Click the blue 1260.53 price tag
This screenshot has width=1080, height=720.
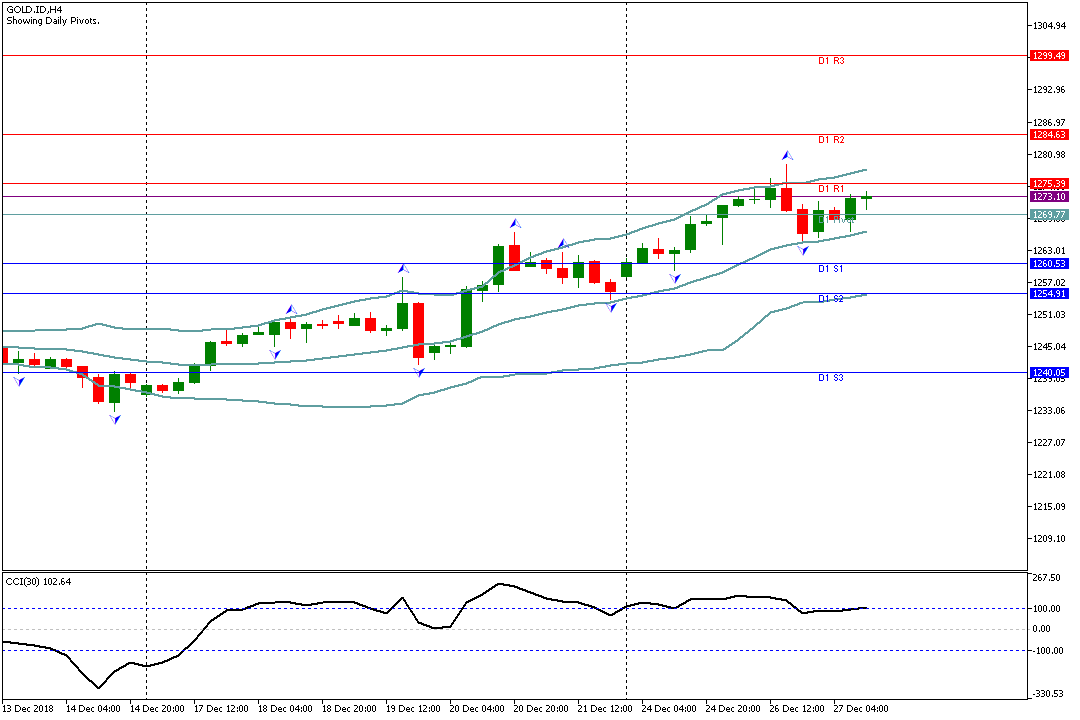tap(1049, 264)
